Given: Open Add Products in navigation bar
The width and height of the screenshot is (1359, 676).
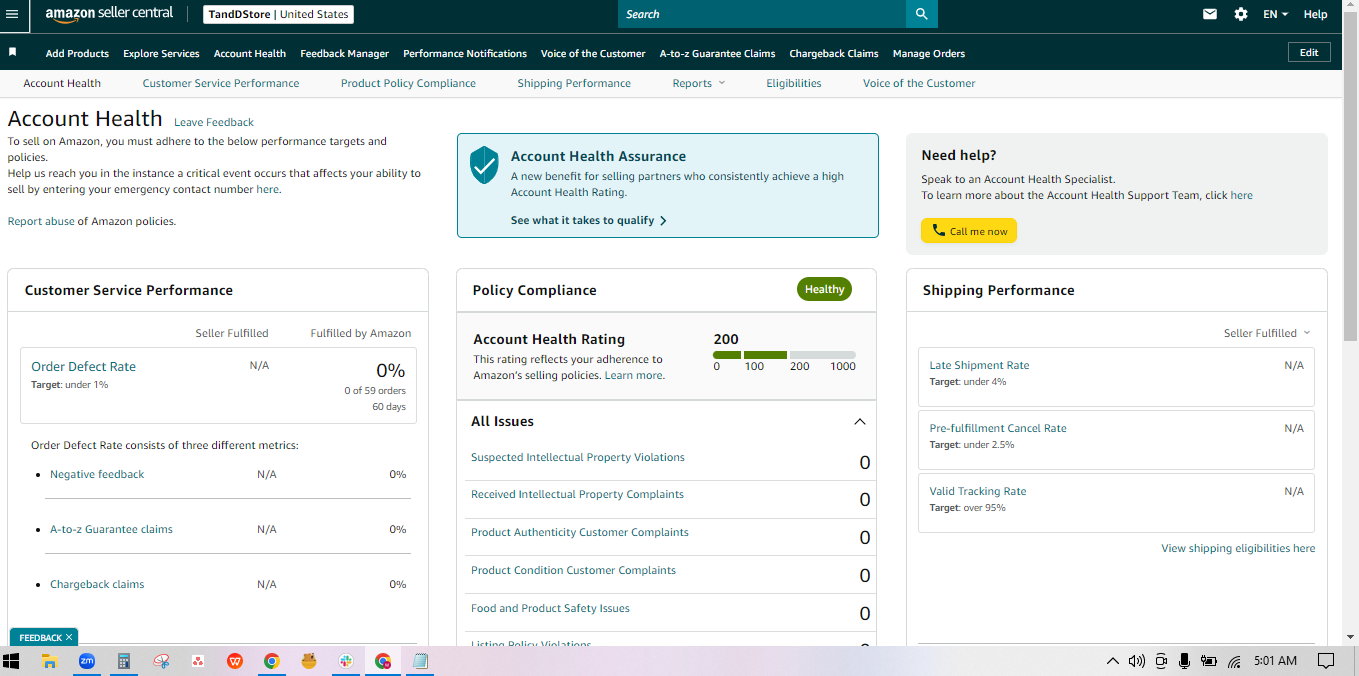Looking at the screenshot, I should tap(77, 53).
